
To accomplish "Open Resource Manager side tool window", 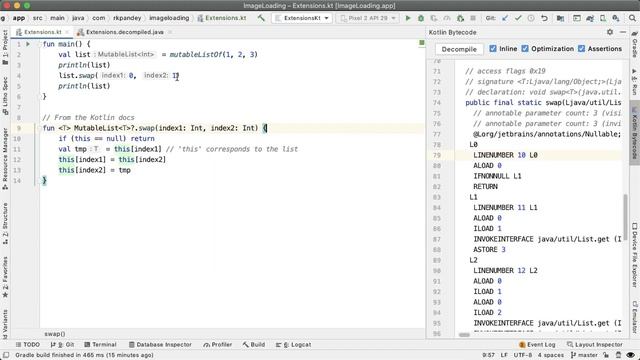I will 5,158.
